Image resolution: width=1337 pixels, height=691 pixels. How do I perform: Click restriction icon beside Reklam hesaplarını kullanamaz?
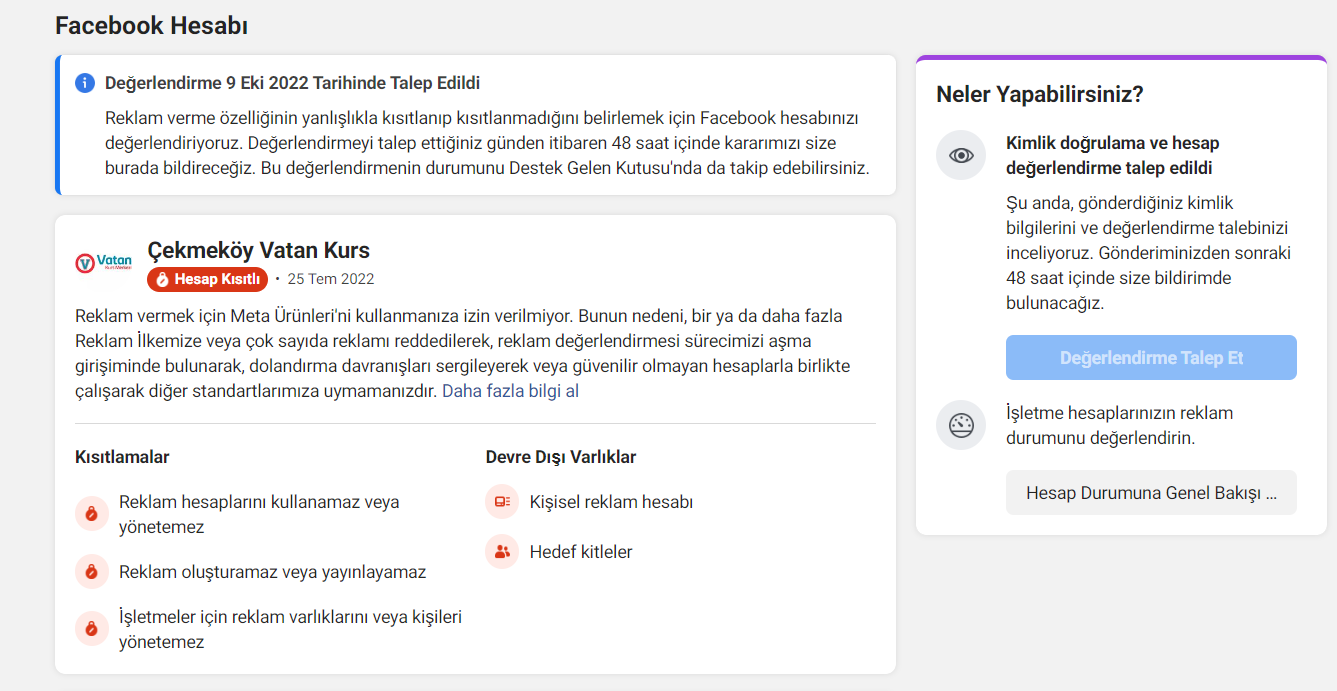click(x=92, y=514)
